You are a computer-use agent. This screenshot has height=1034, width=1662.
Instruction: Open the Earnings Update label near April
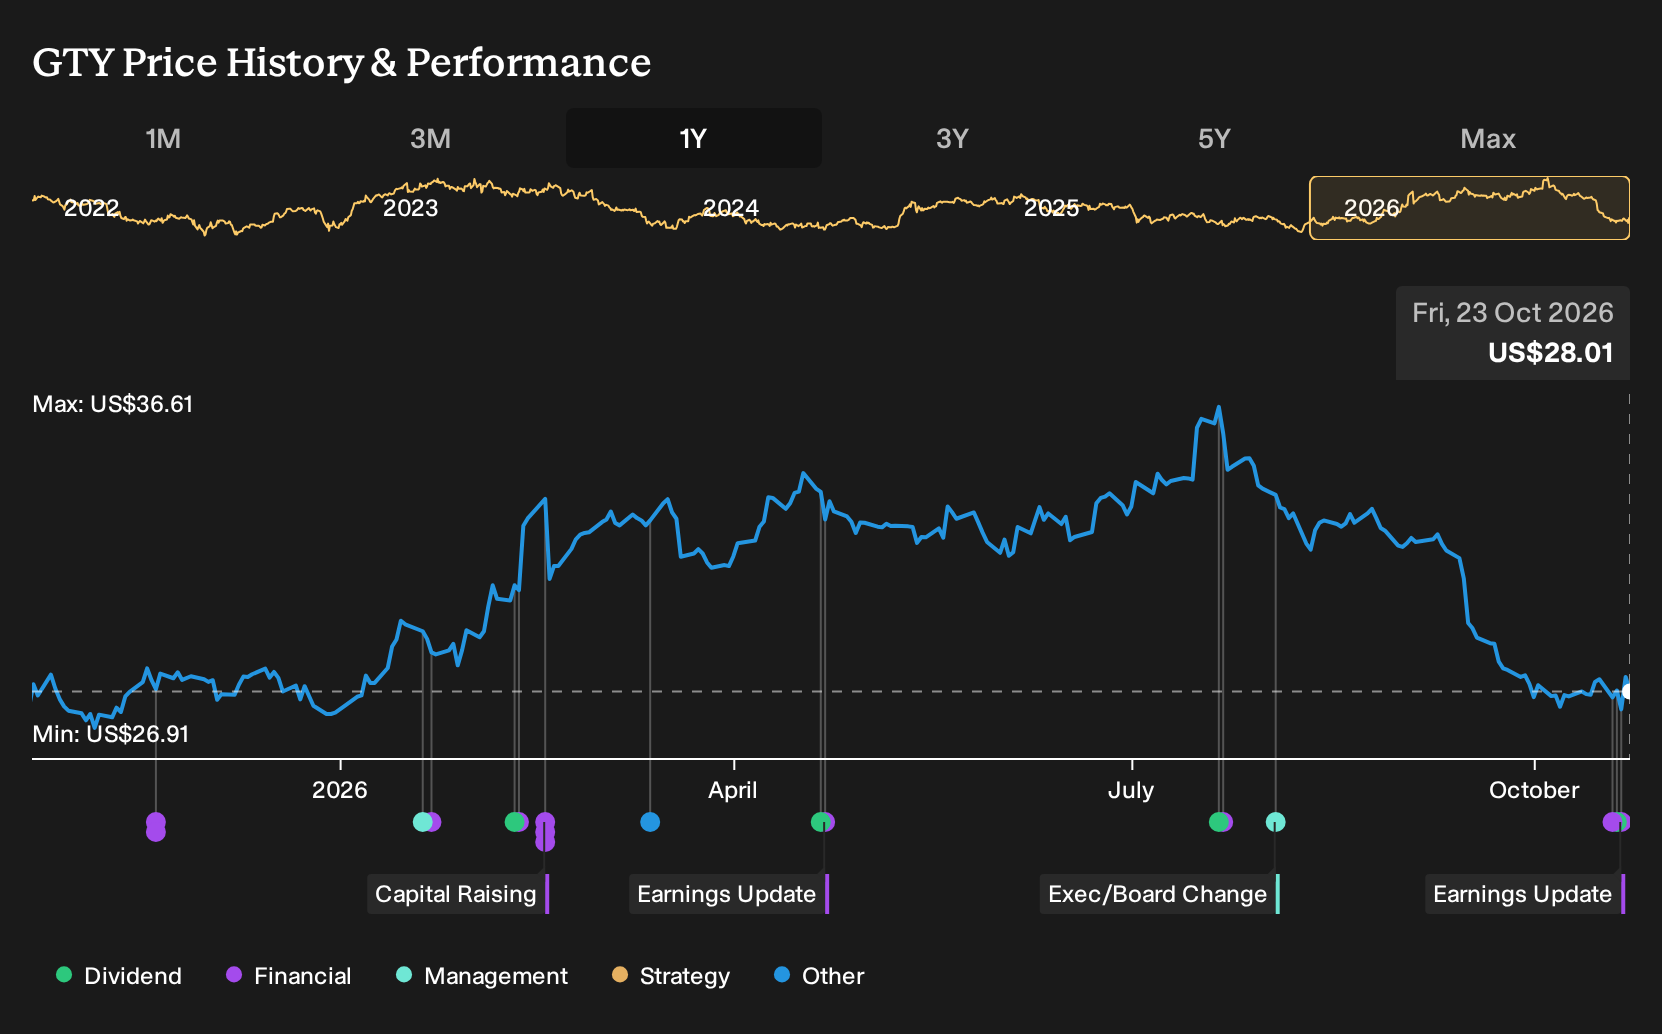tap(729, 894)
